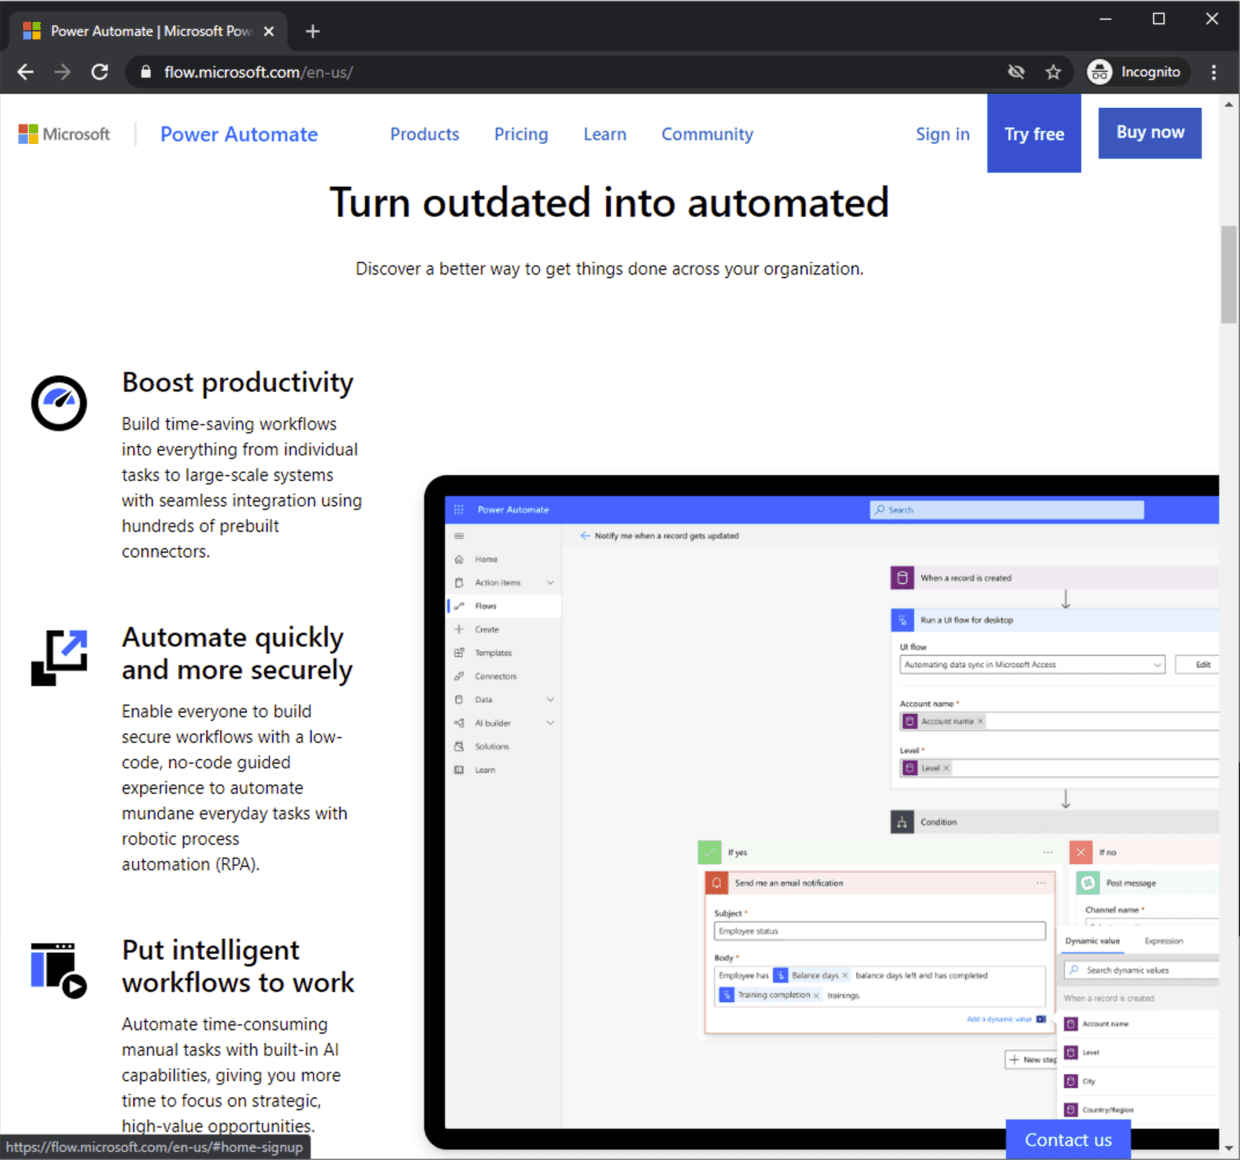Click the third-party cookie blocked eye icon
The image size is (1240, 1160).
point(1016,72)
